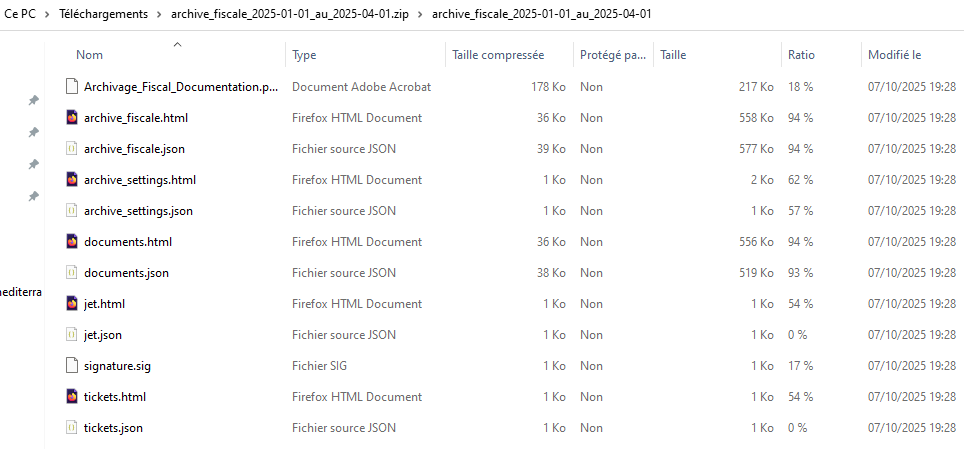This screenshot has width=964, height=449.
Task: Click the JSON icon beside tickets.json
Action: pyautogui.click(x=72, y=428)
